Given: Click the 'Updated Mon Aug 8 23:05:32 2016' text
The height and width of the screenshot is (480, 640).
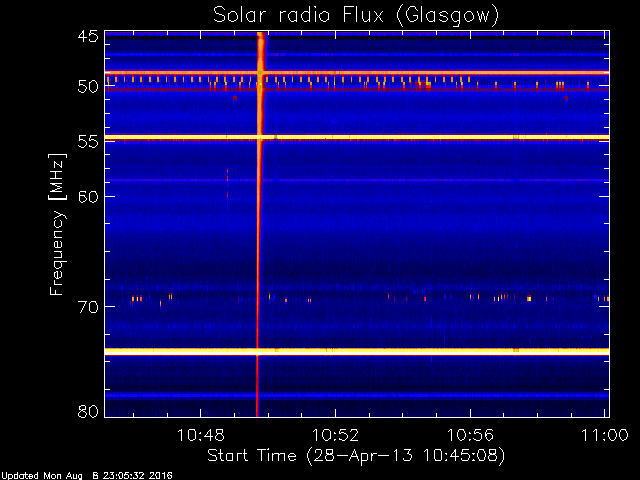Looking at the screenshot, I should (87, 476).
